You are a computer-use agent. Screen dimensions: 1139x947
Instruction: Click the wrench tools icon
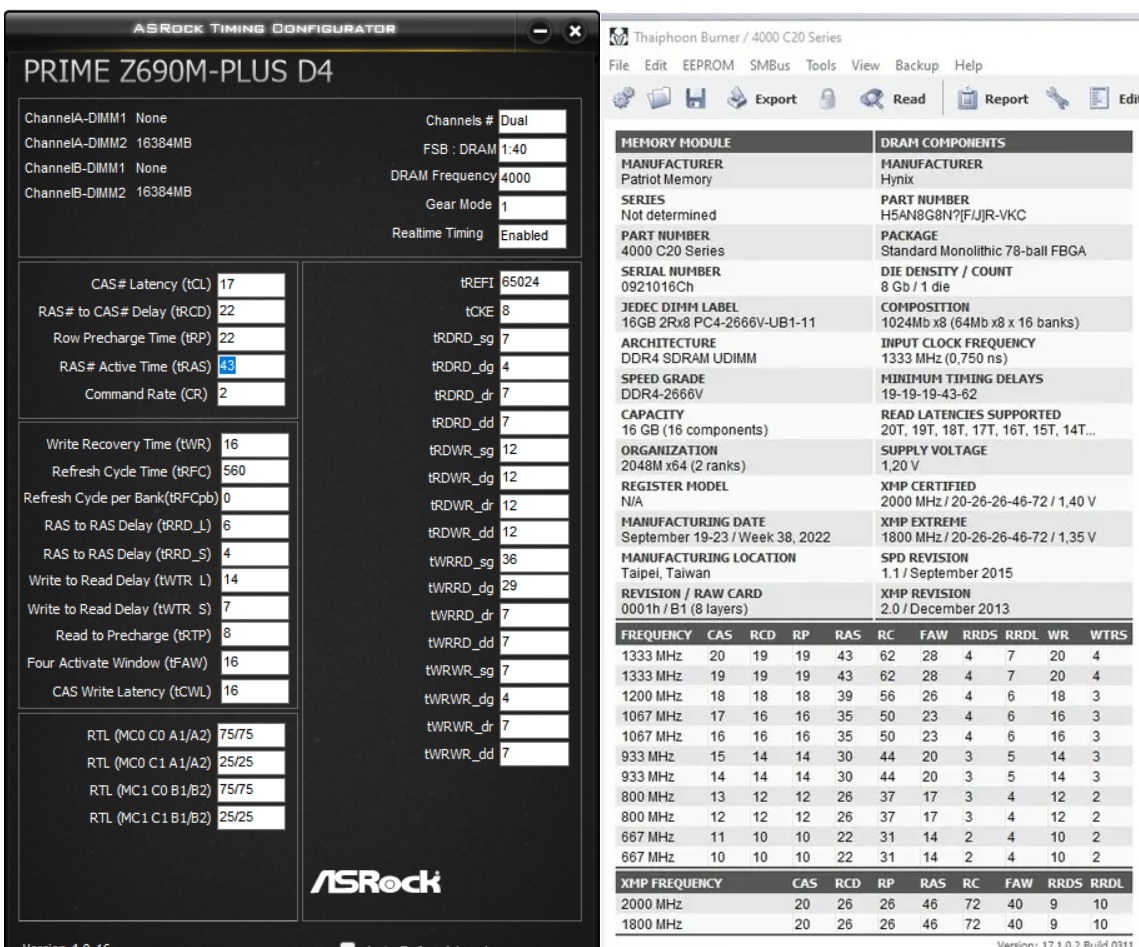click(x=1058, y=98)
